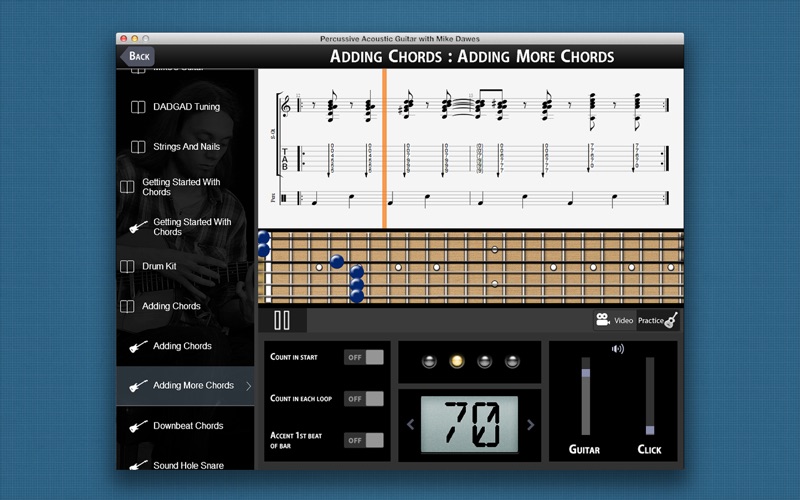Click the Adding Chords : Adding More Chords title
Viewport: 800px width, 500px height.
[x=472, y=56]
